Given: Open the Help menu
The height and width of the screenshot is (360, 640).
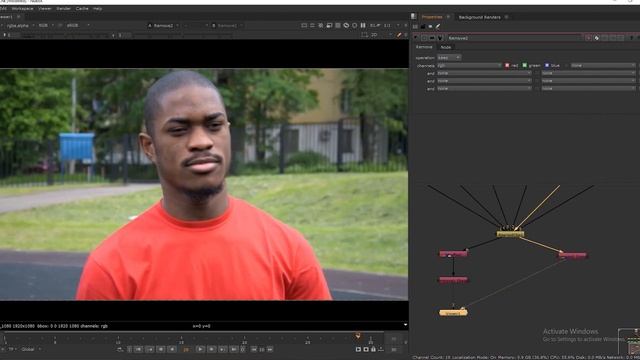Looking at the screenshot, I should (x=97, y=9).
